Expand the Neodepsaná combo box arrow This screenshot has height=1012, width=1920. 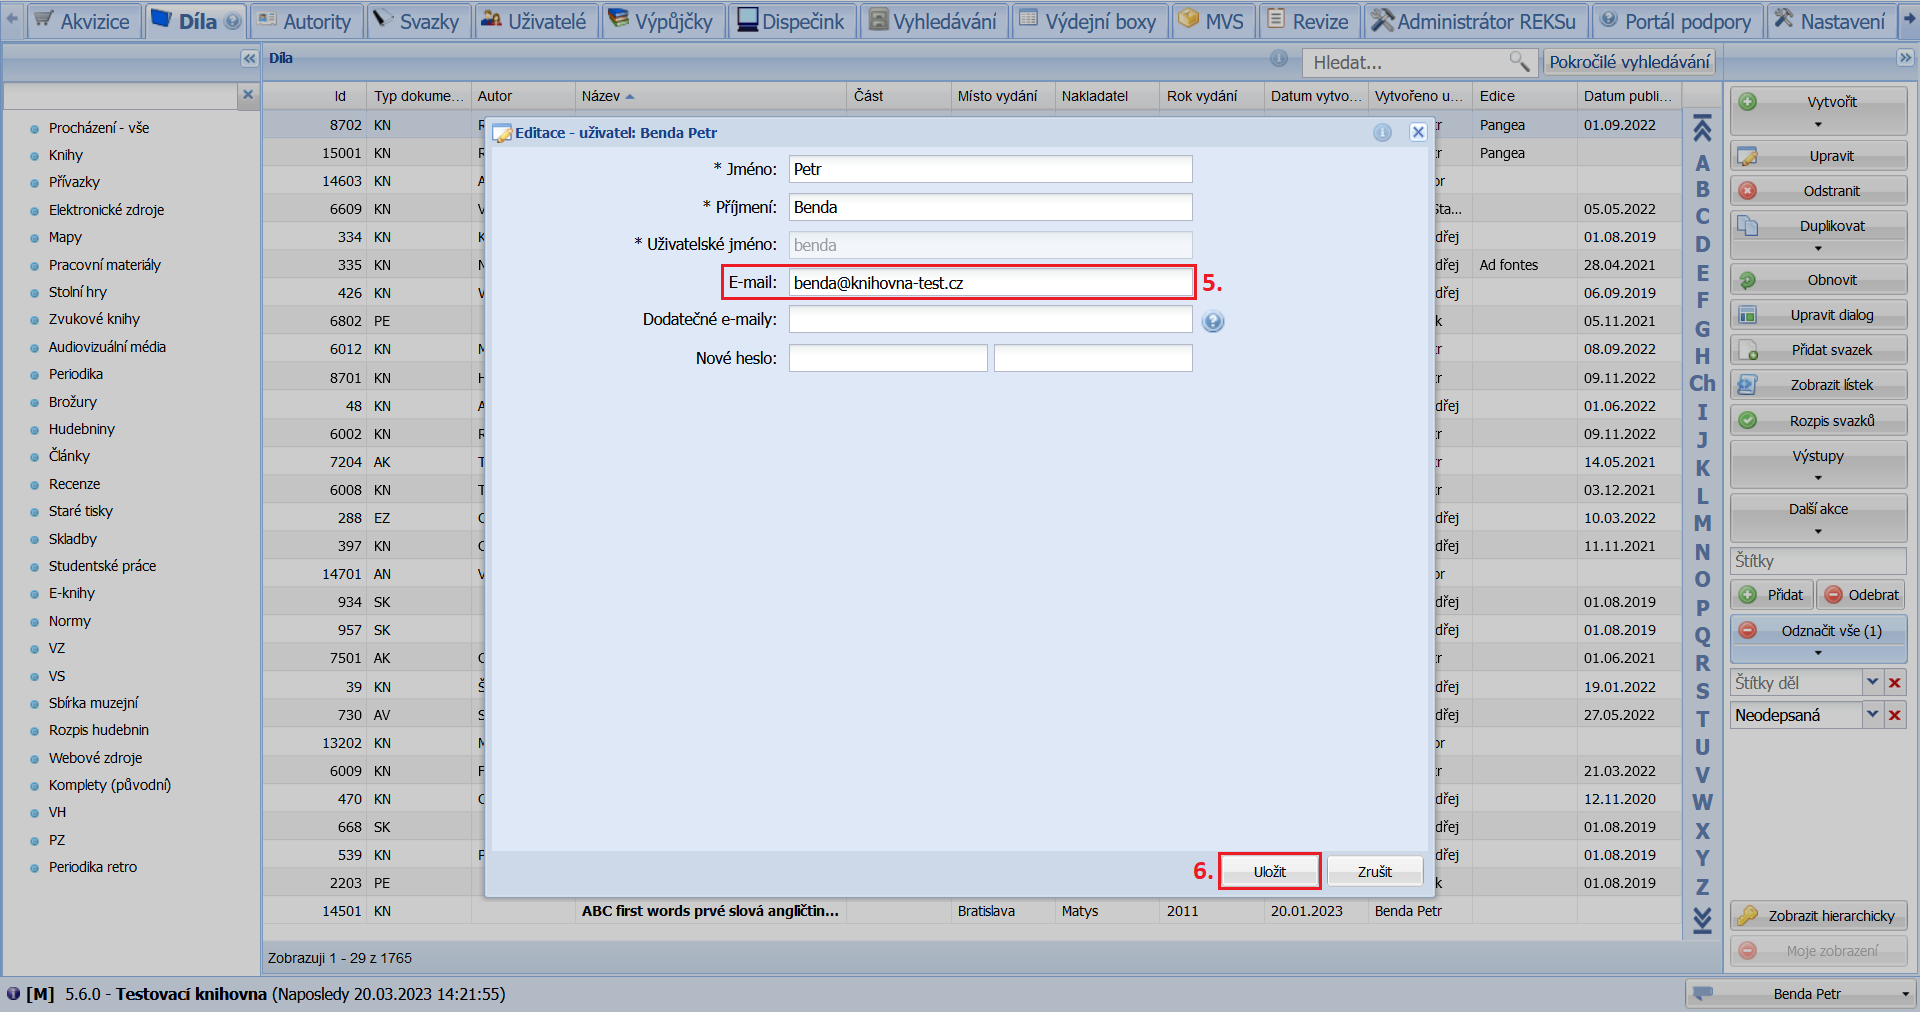click(x=1873, y=715)
